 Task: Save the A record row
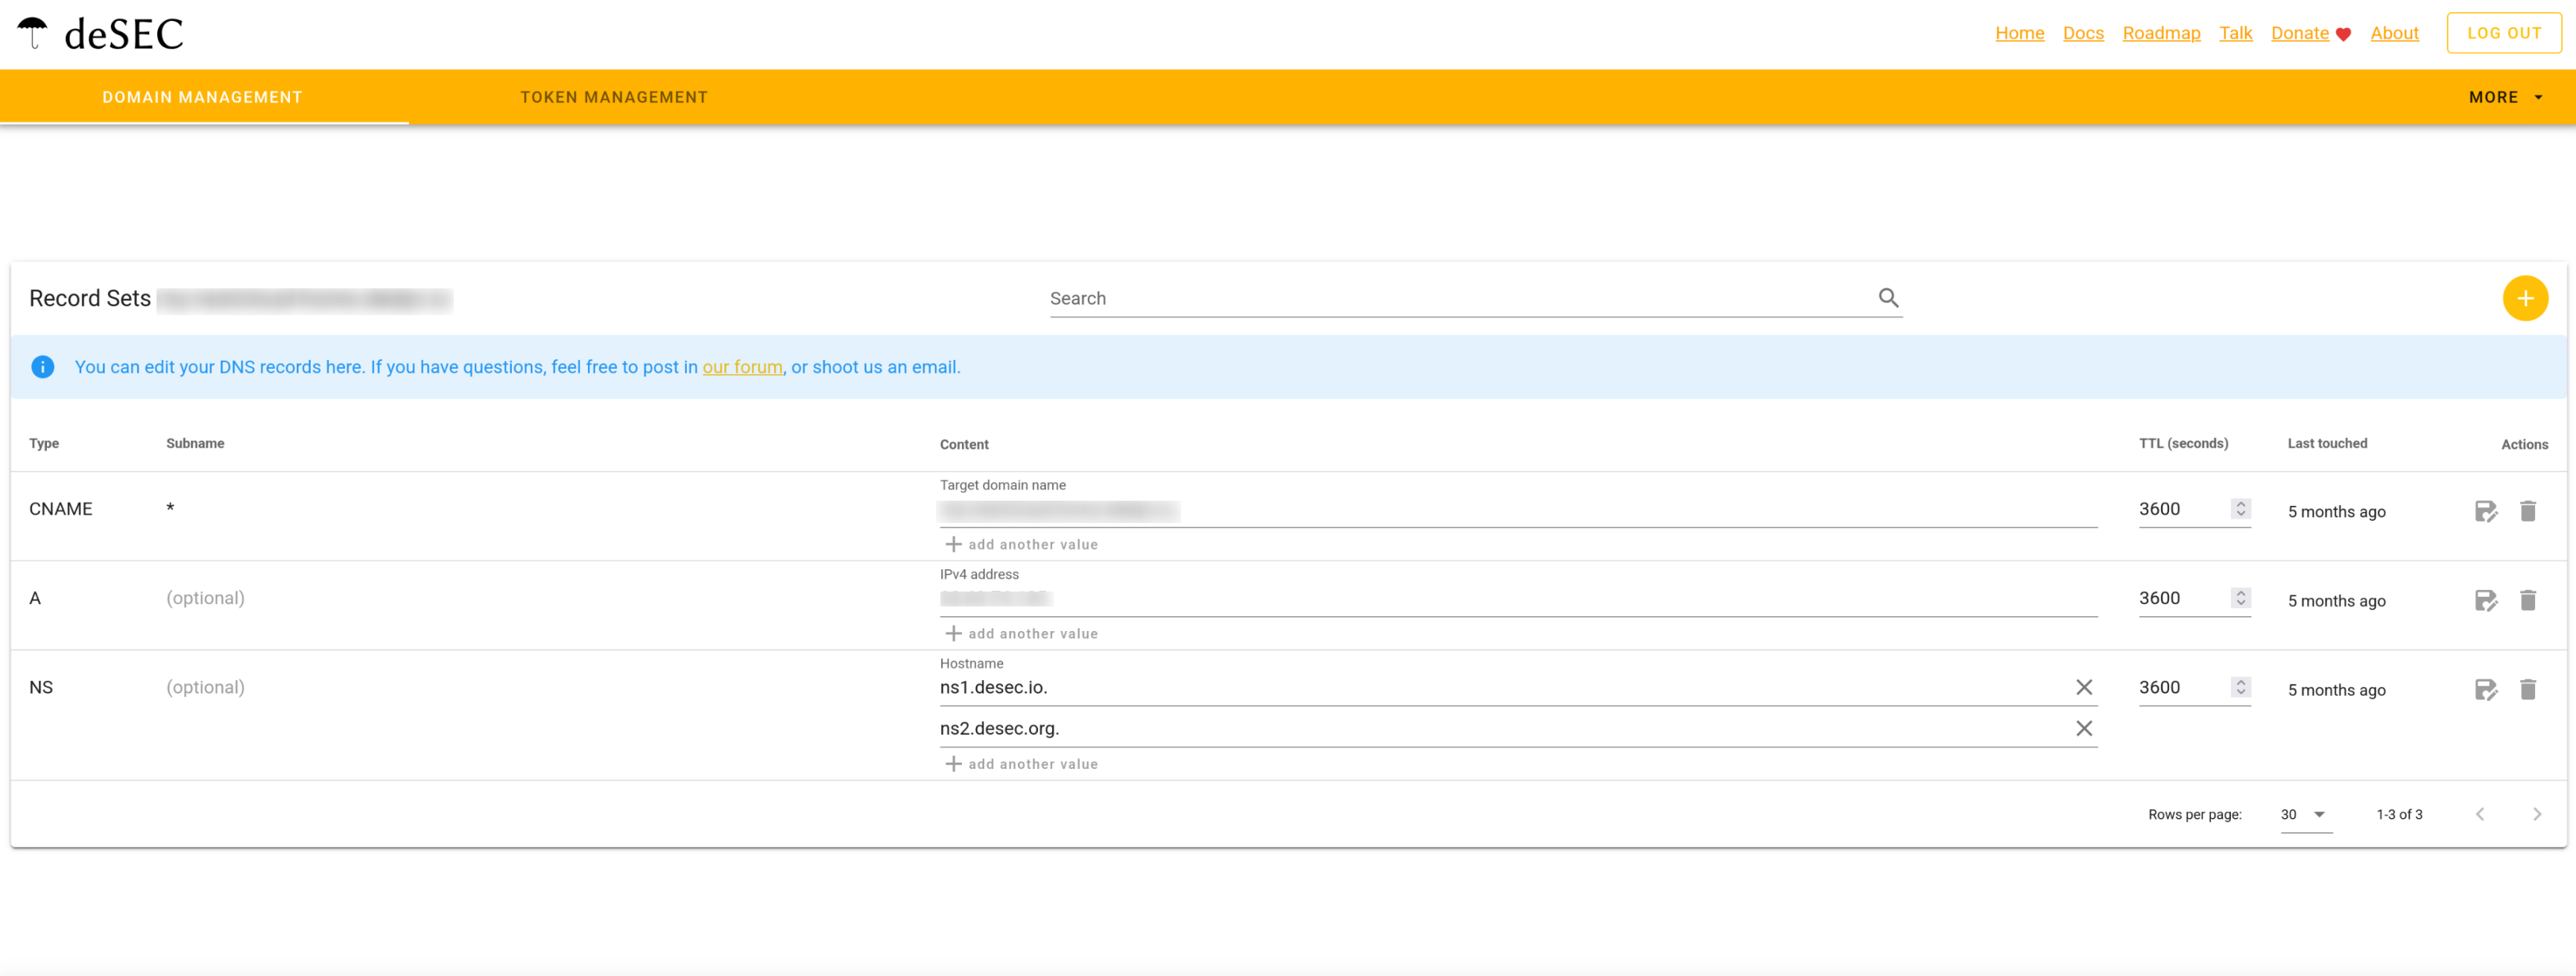2485,601
